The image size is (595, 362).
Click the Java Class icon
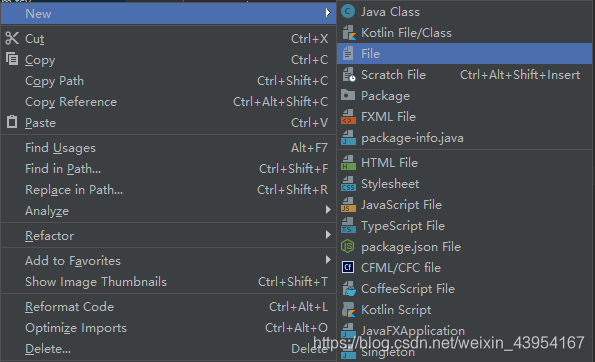pos(348,12)
